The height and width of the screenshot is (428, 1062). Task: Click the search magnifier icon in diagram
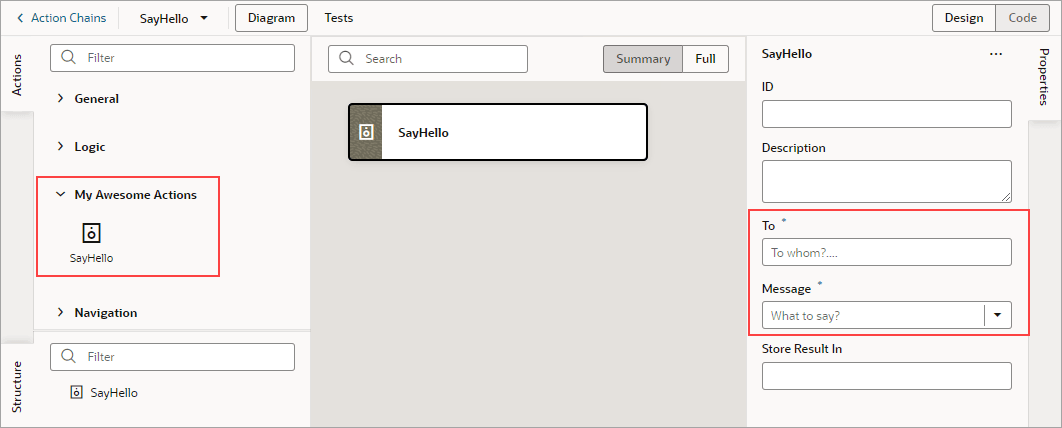(x=347, y=59)
